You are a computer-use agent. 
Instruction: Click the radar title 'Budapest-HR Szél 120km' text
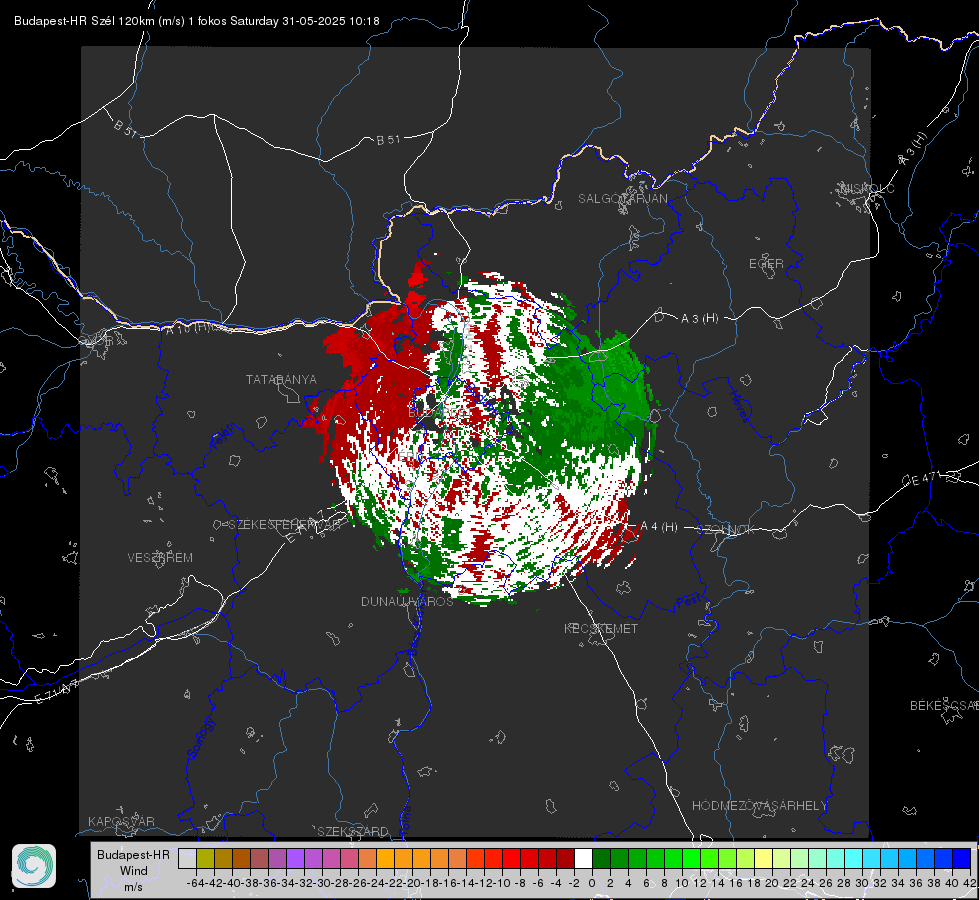[84, 21]
